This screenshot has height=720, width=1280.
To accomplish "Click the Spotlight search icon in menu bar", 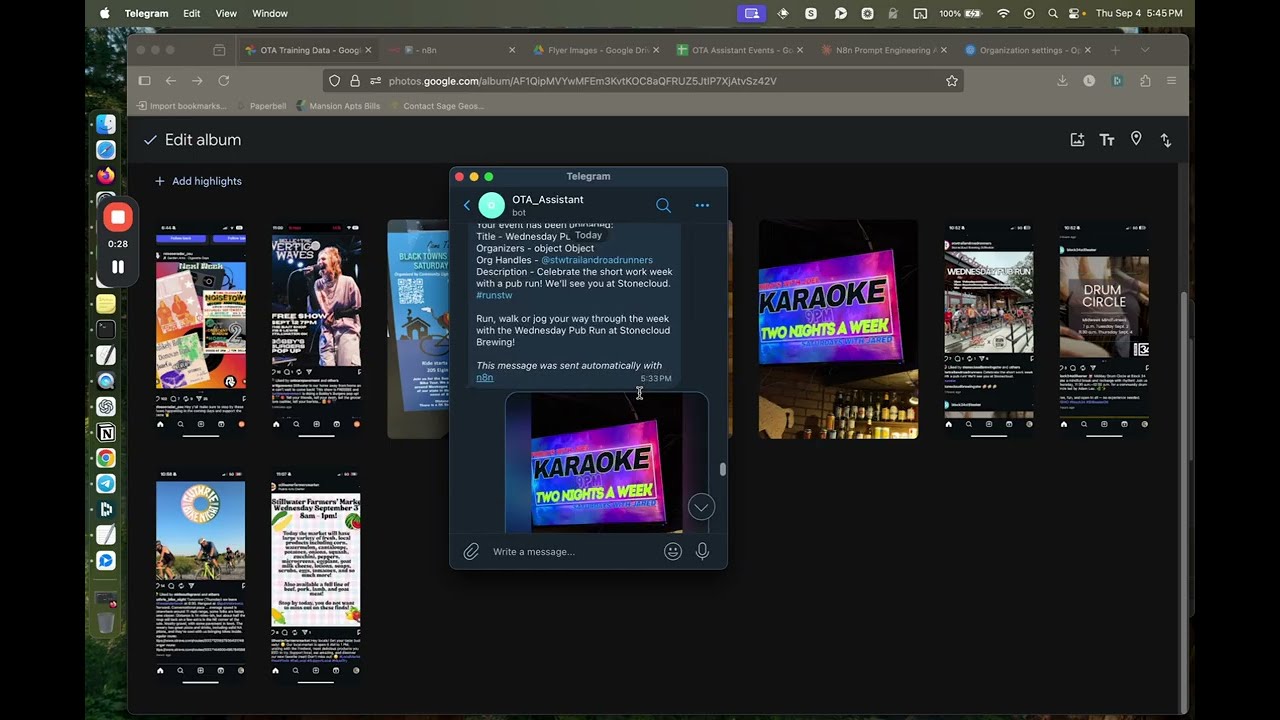I will tap(1052, 13).
